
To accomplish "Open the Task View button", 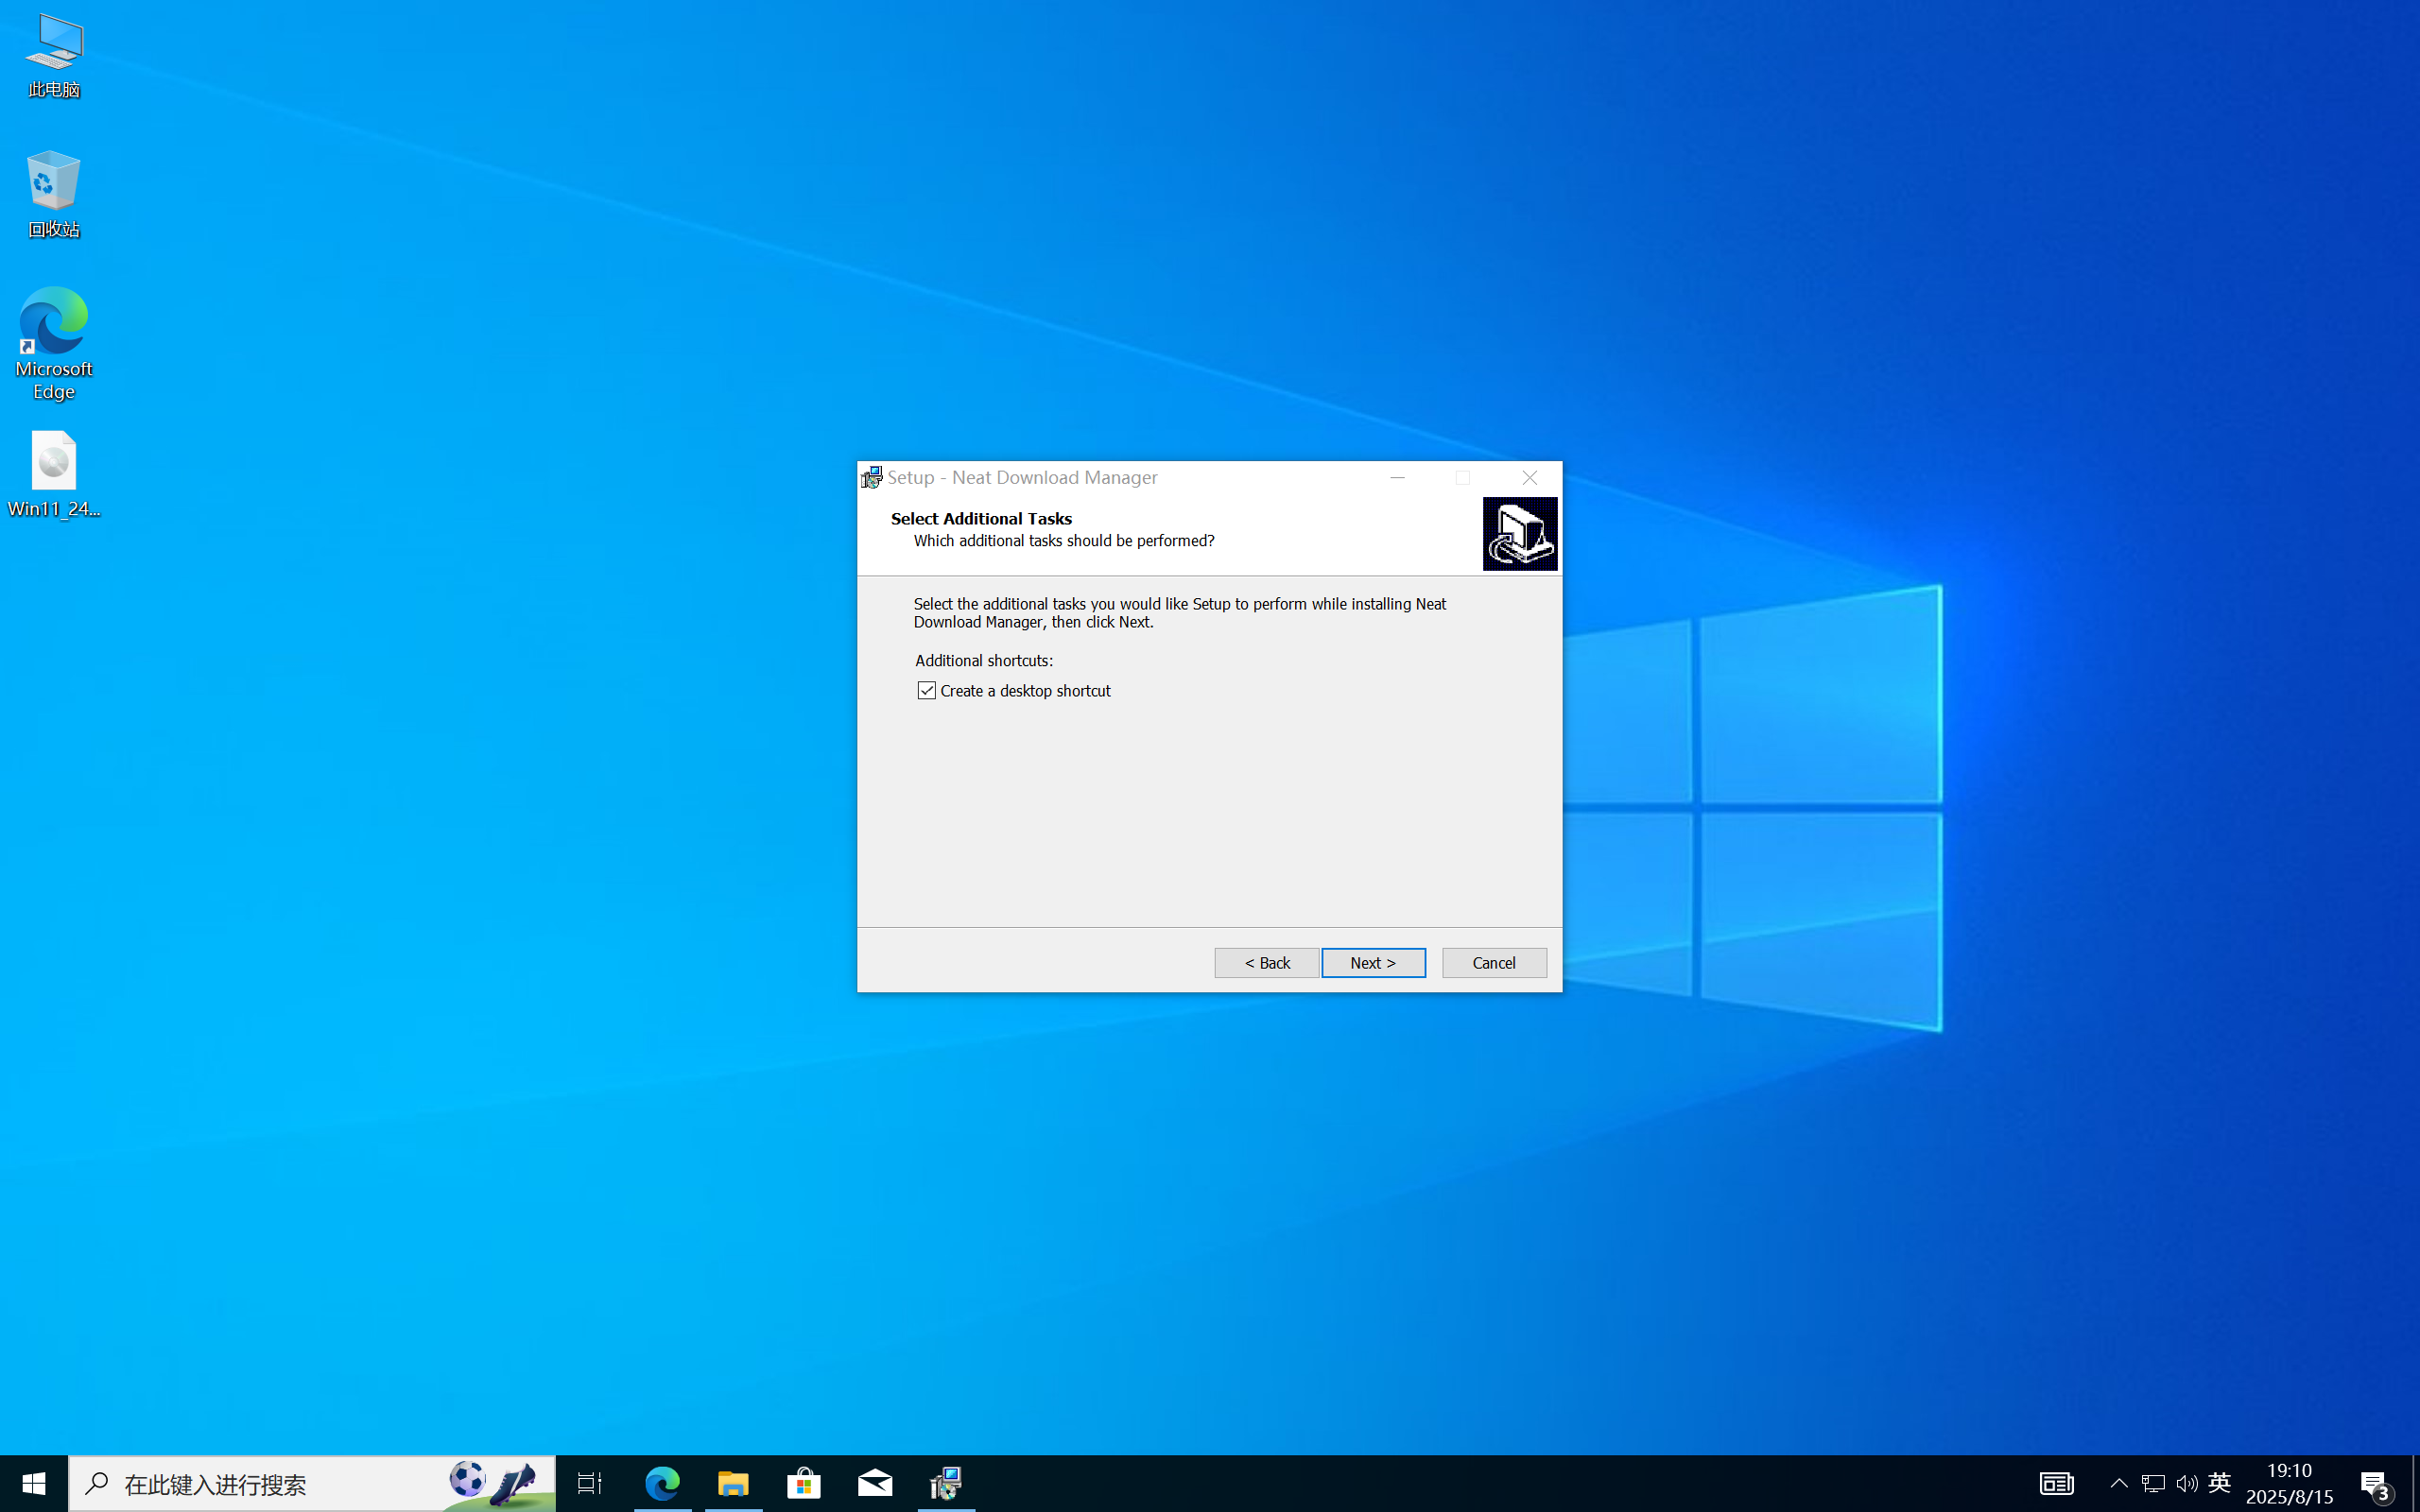I will [x=590, y=1483].
